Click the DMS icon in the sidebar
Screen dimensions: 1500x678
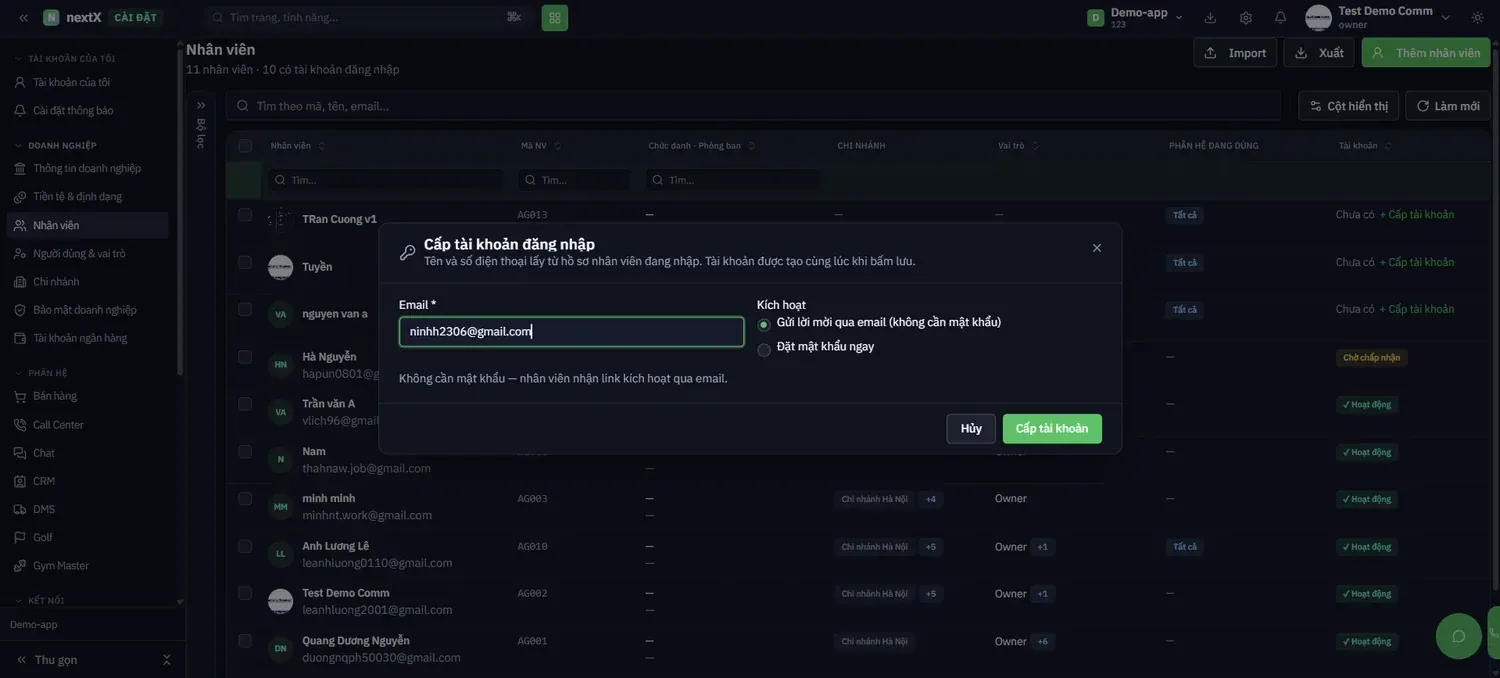coord(20,509)
